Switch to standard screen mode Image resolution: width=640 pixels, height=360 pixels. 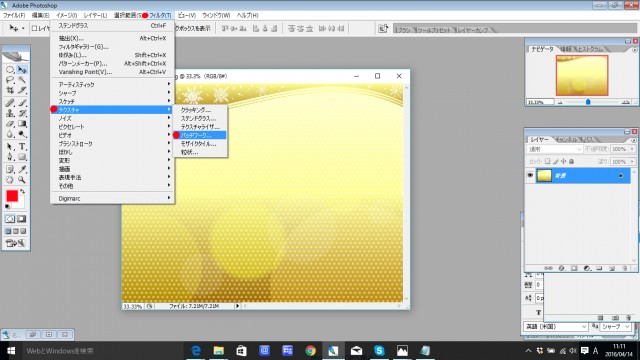point(8,231)
